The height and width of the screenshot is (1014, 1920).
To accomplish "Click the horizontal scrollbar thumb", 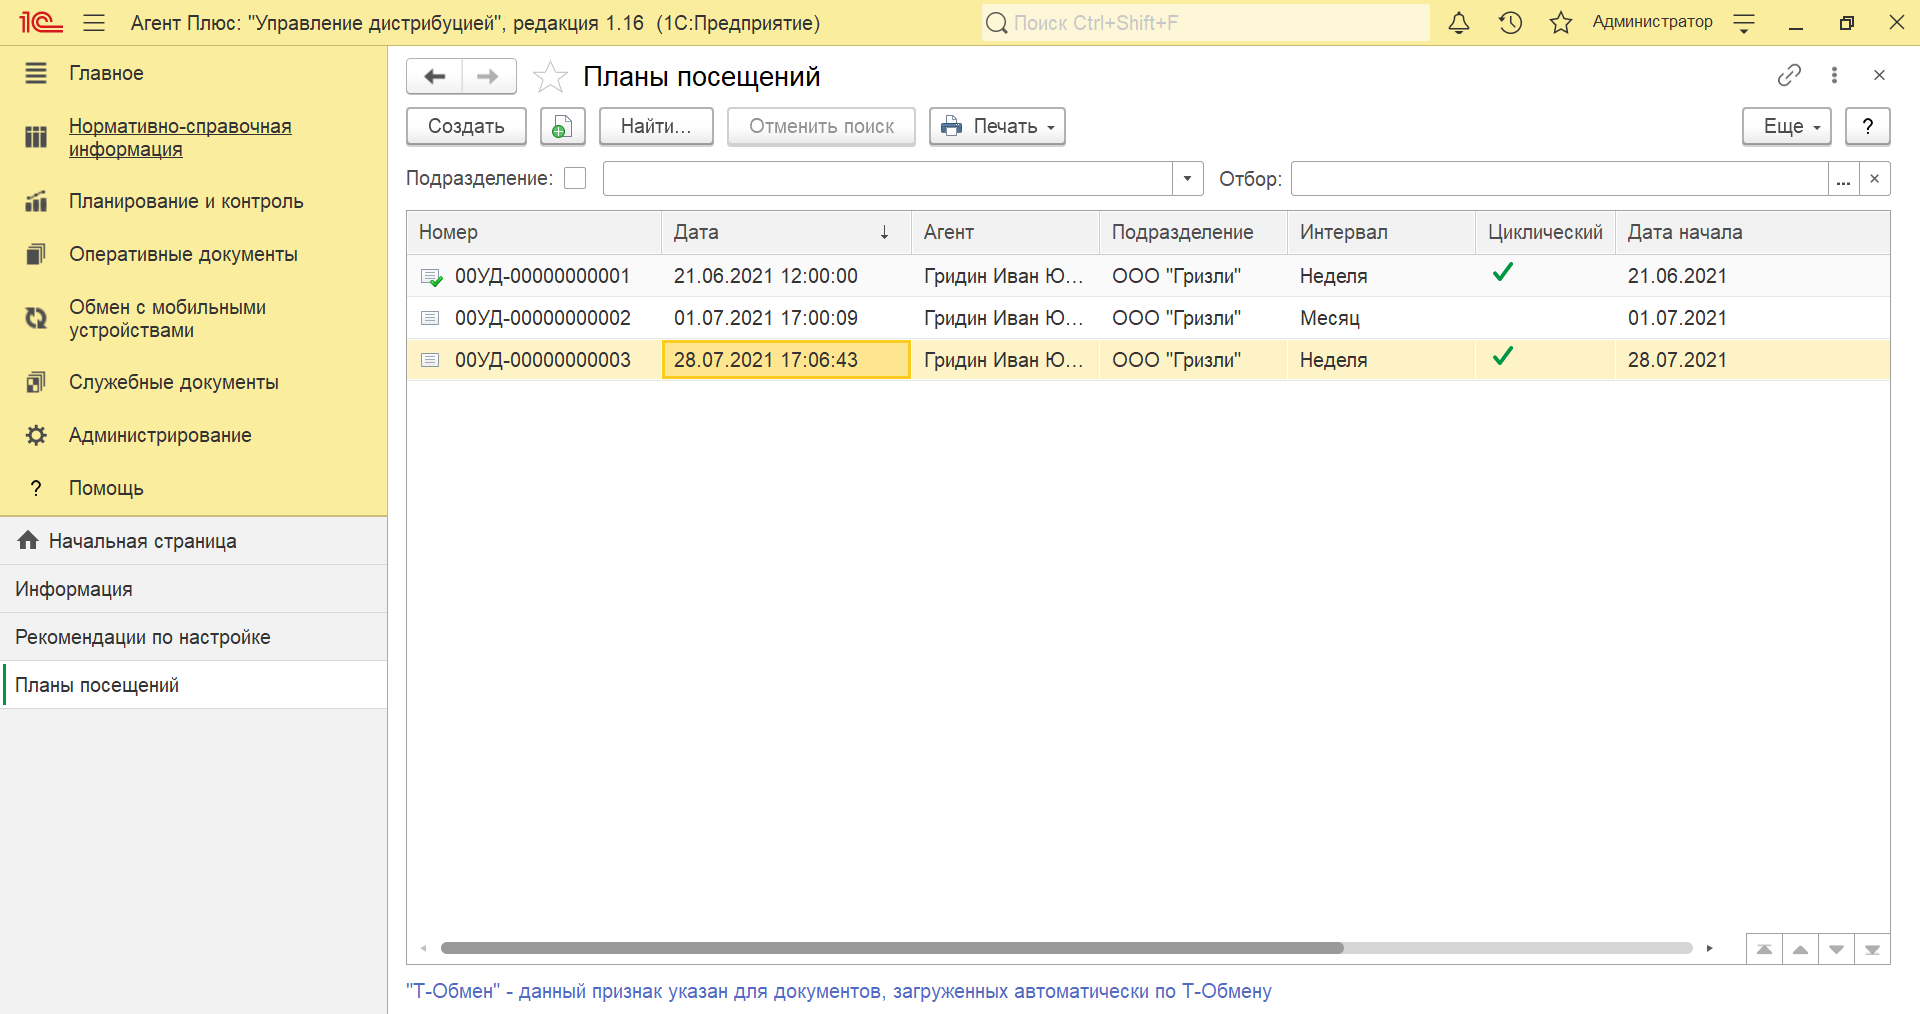I will (x=892, y=948).
